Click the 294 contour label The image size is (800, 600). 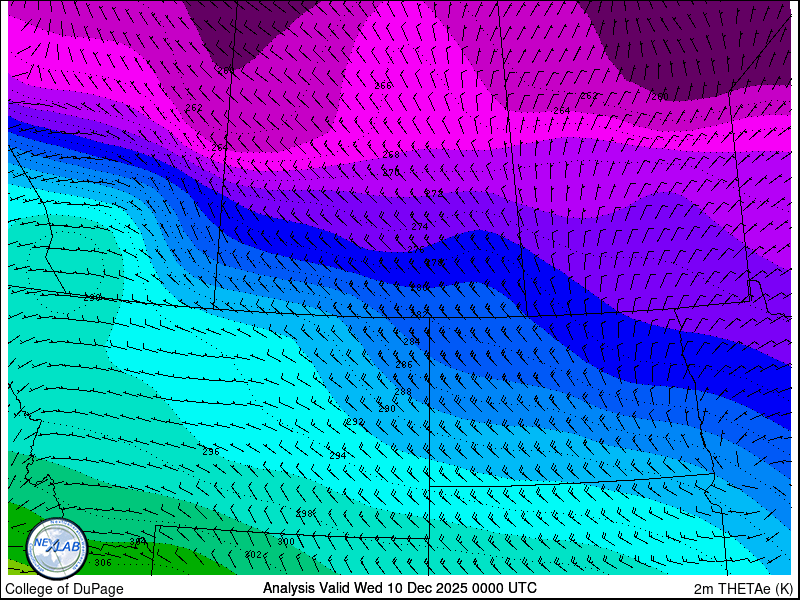click(x=338, y=456)
